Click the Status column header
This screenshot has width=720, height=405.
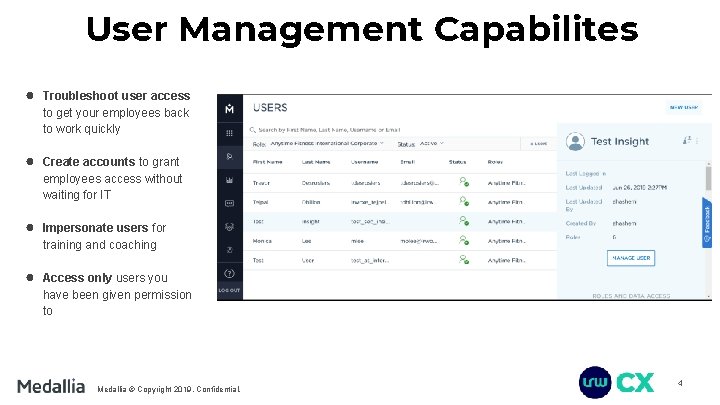click(457, 162)
